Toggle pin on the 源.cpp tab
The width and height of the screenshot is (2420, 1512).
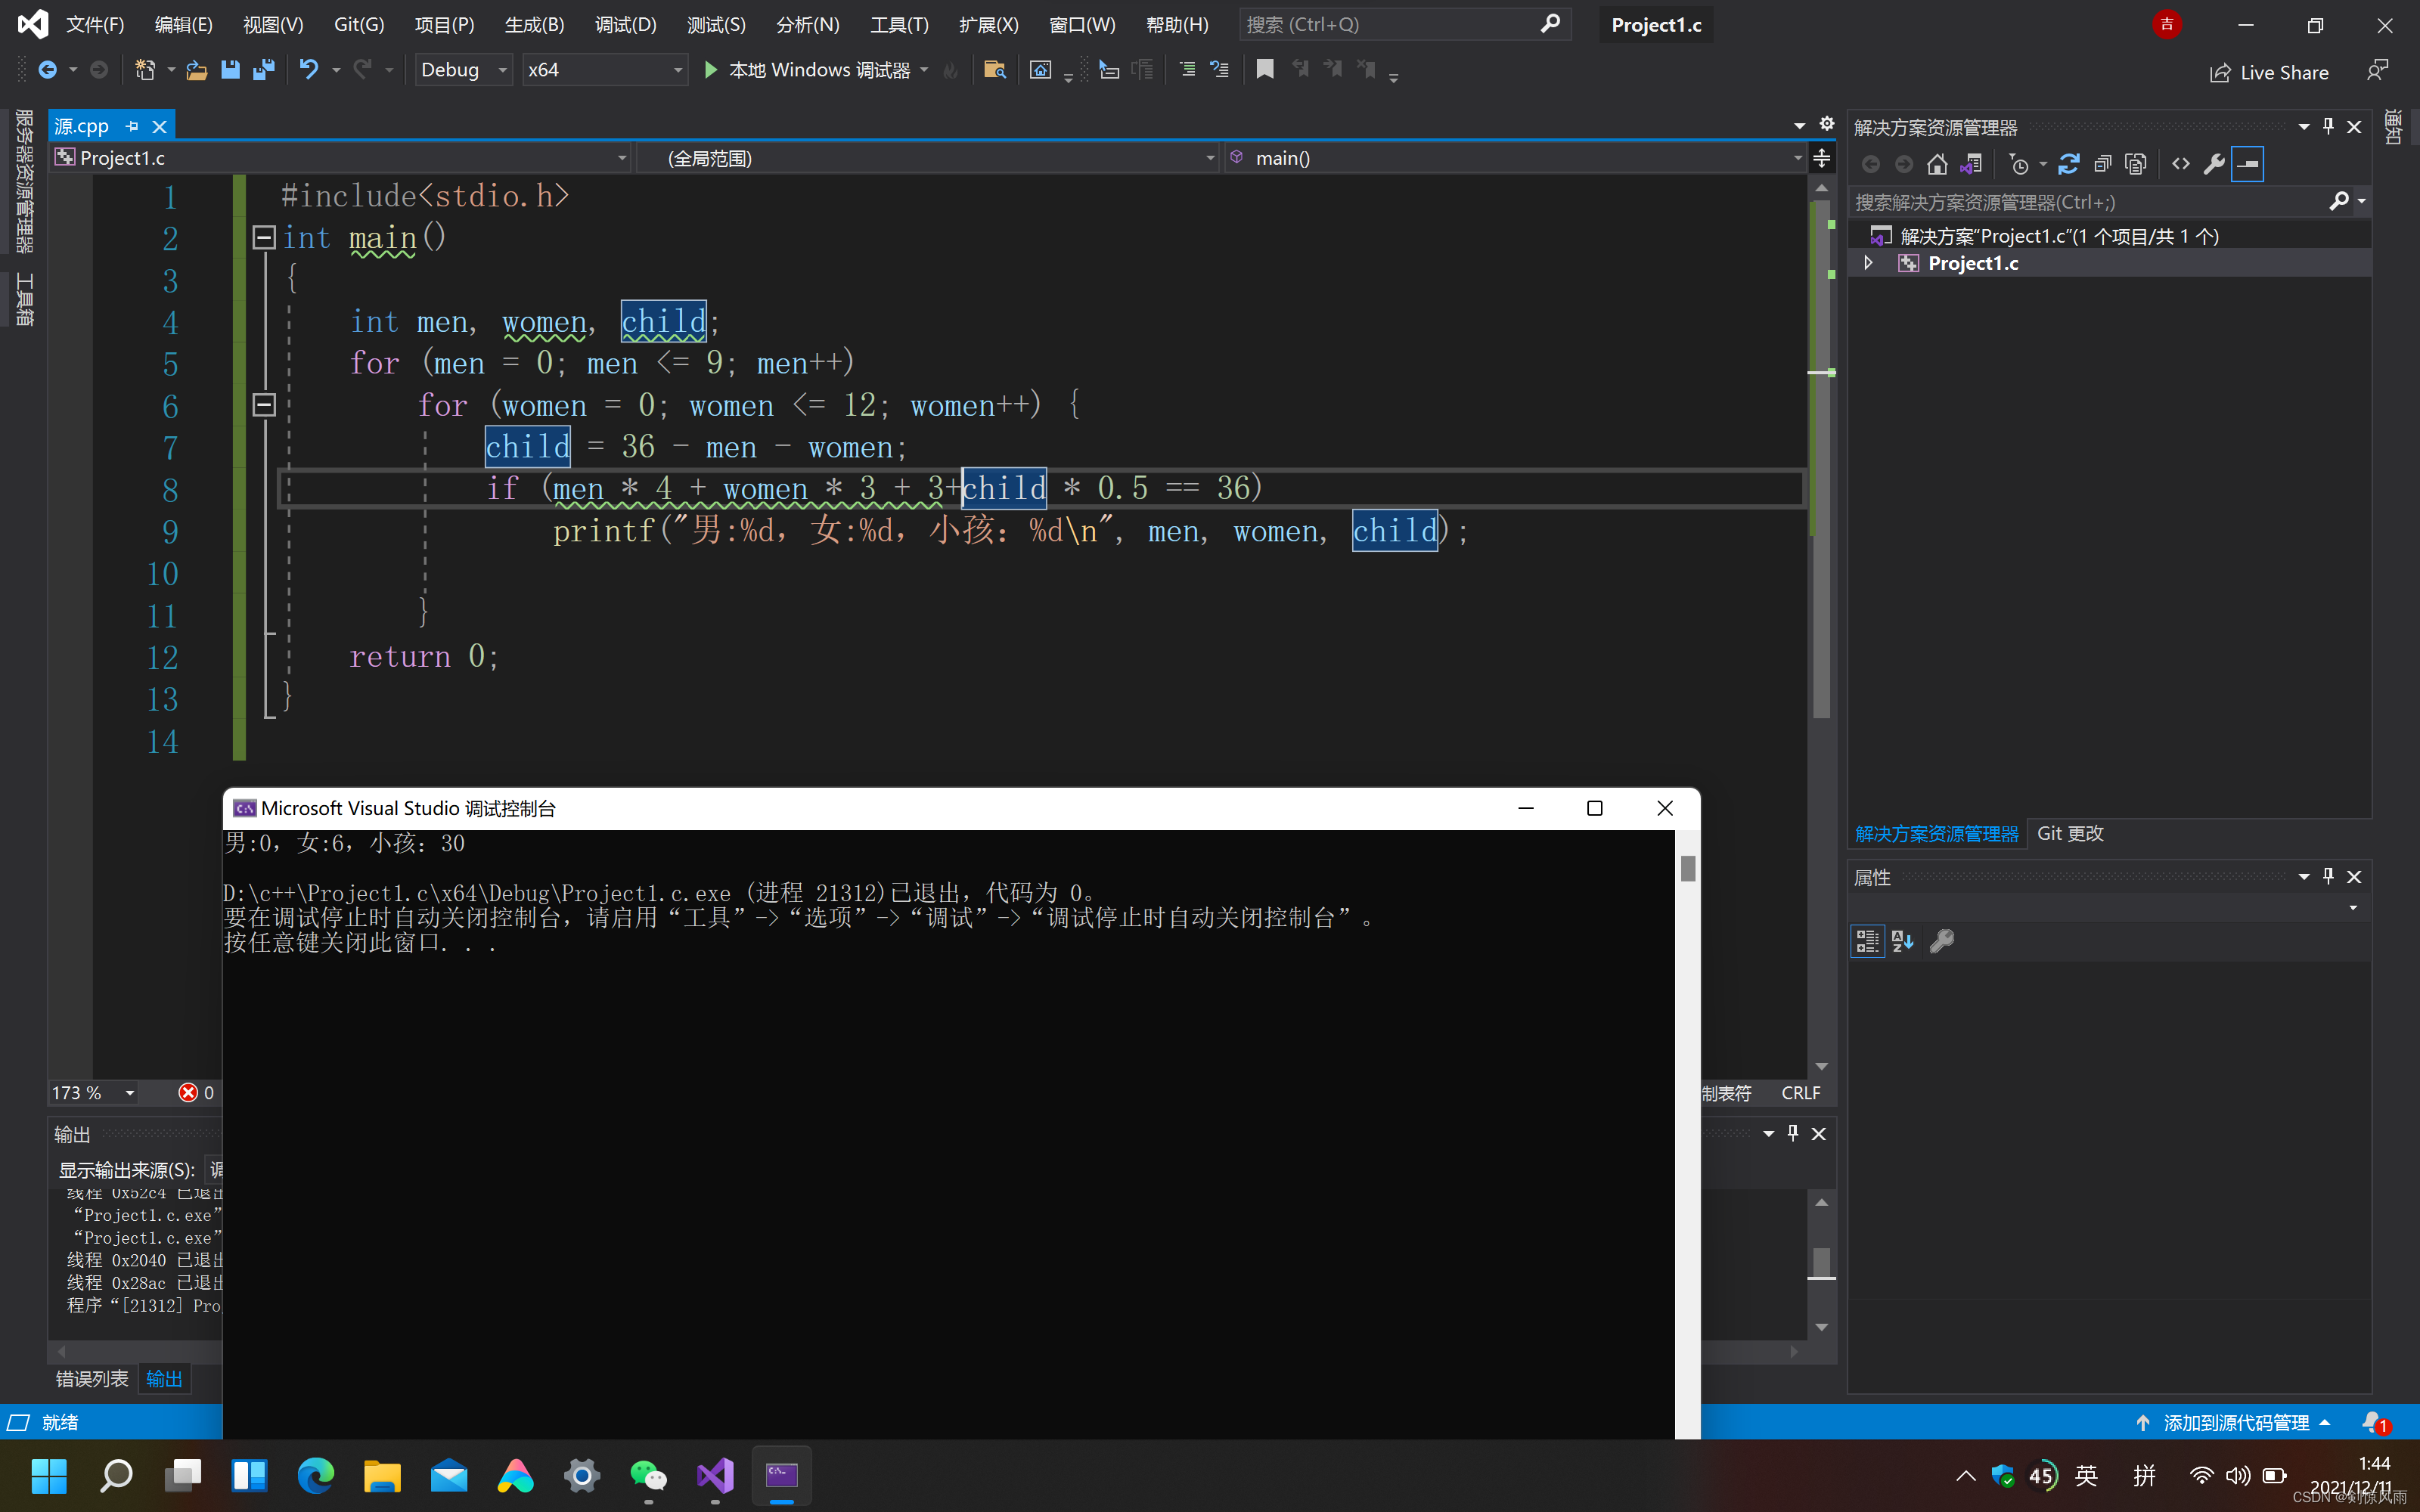pyautogui.click(x=132, y=126)
